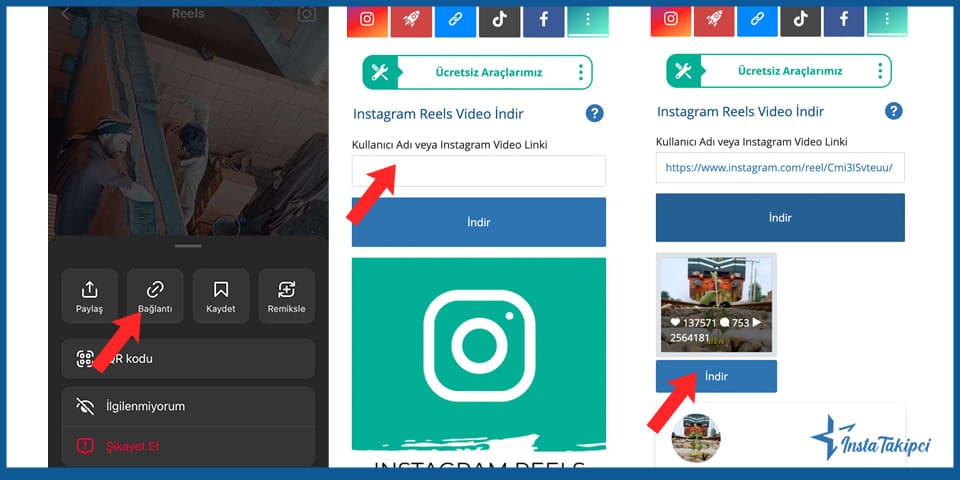This screenshot has width=960, height=480.
Task: Click the Reels title in the header
Action: 188,13
